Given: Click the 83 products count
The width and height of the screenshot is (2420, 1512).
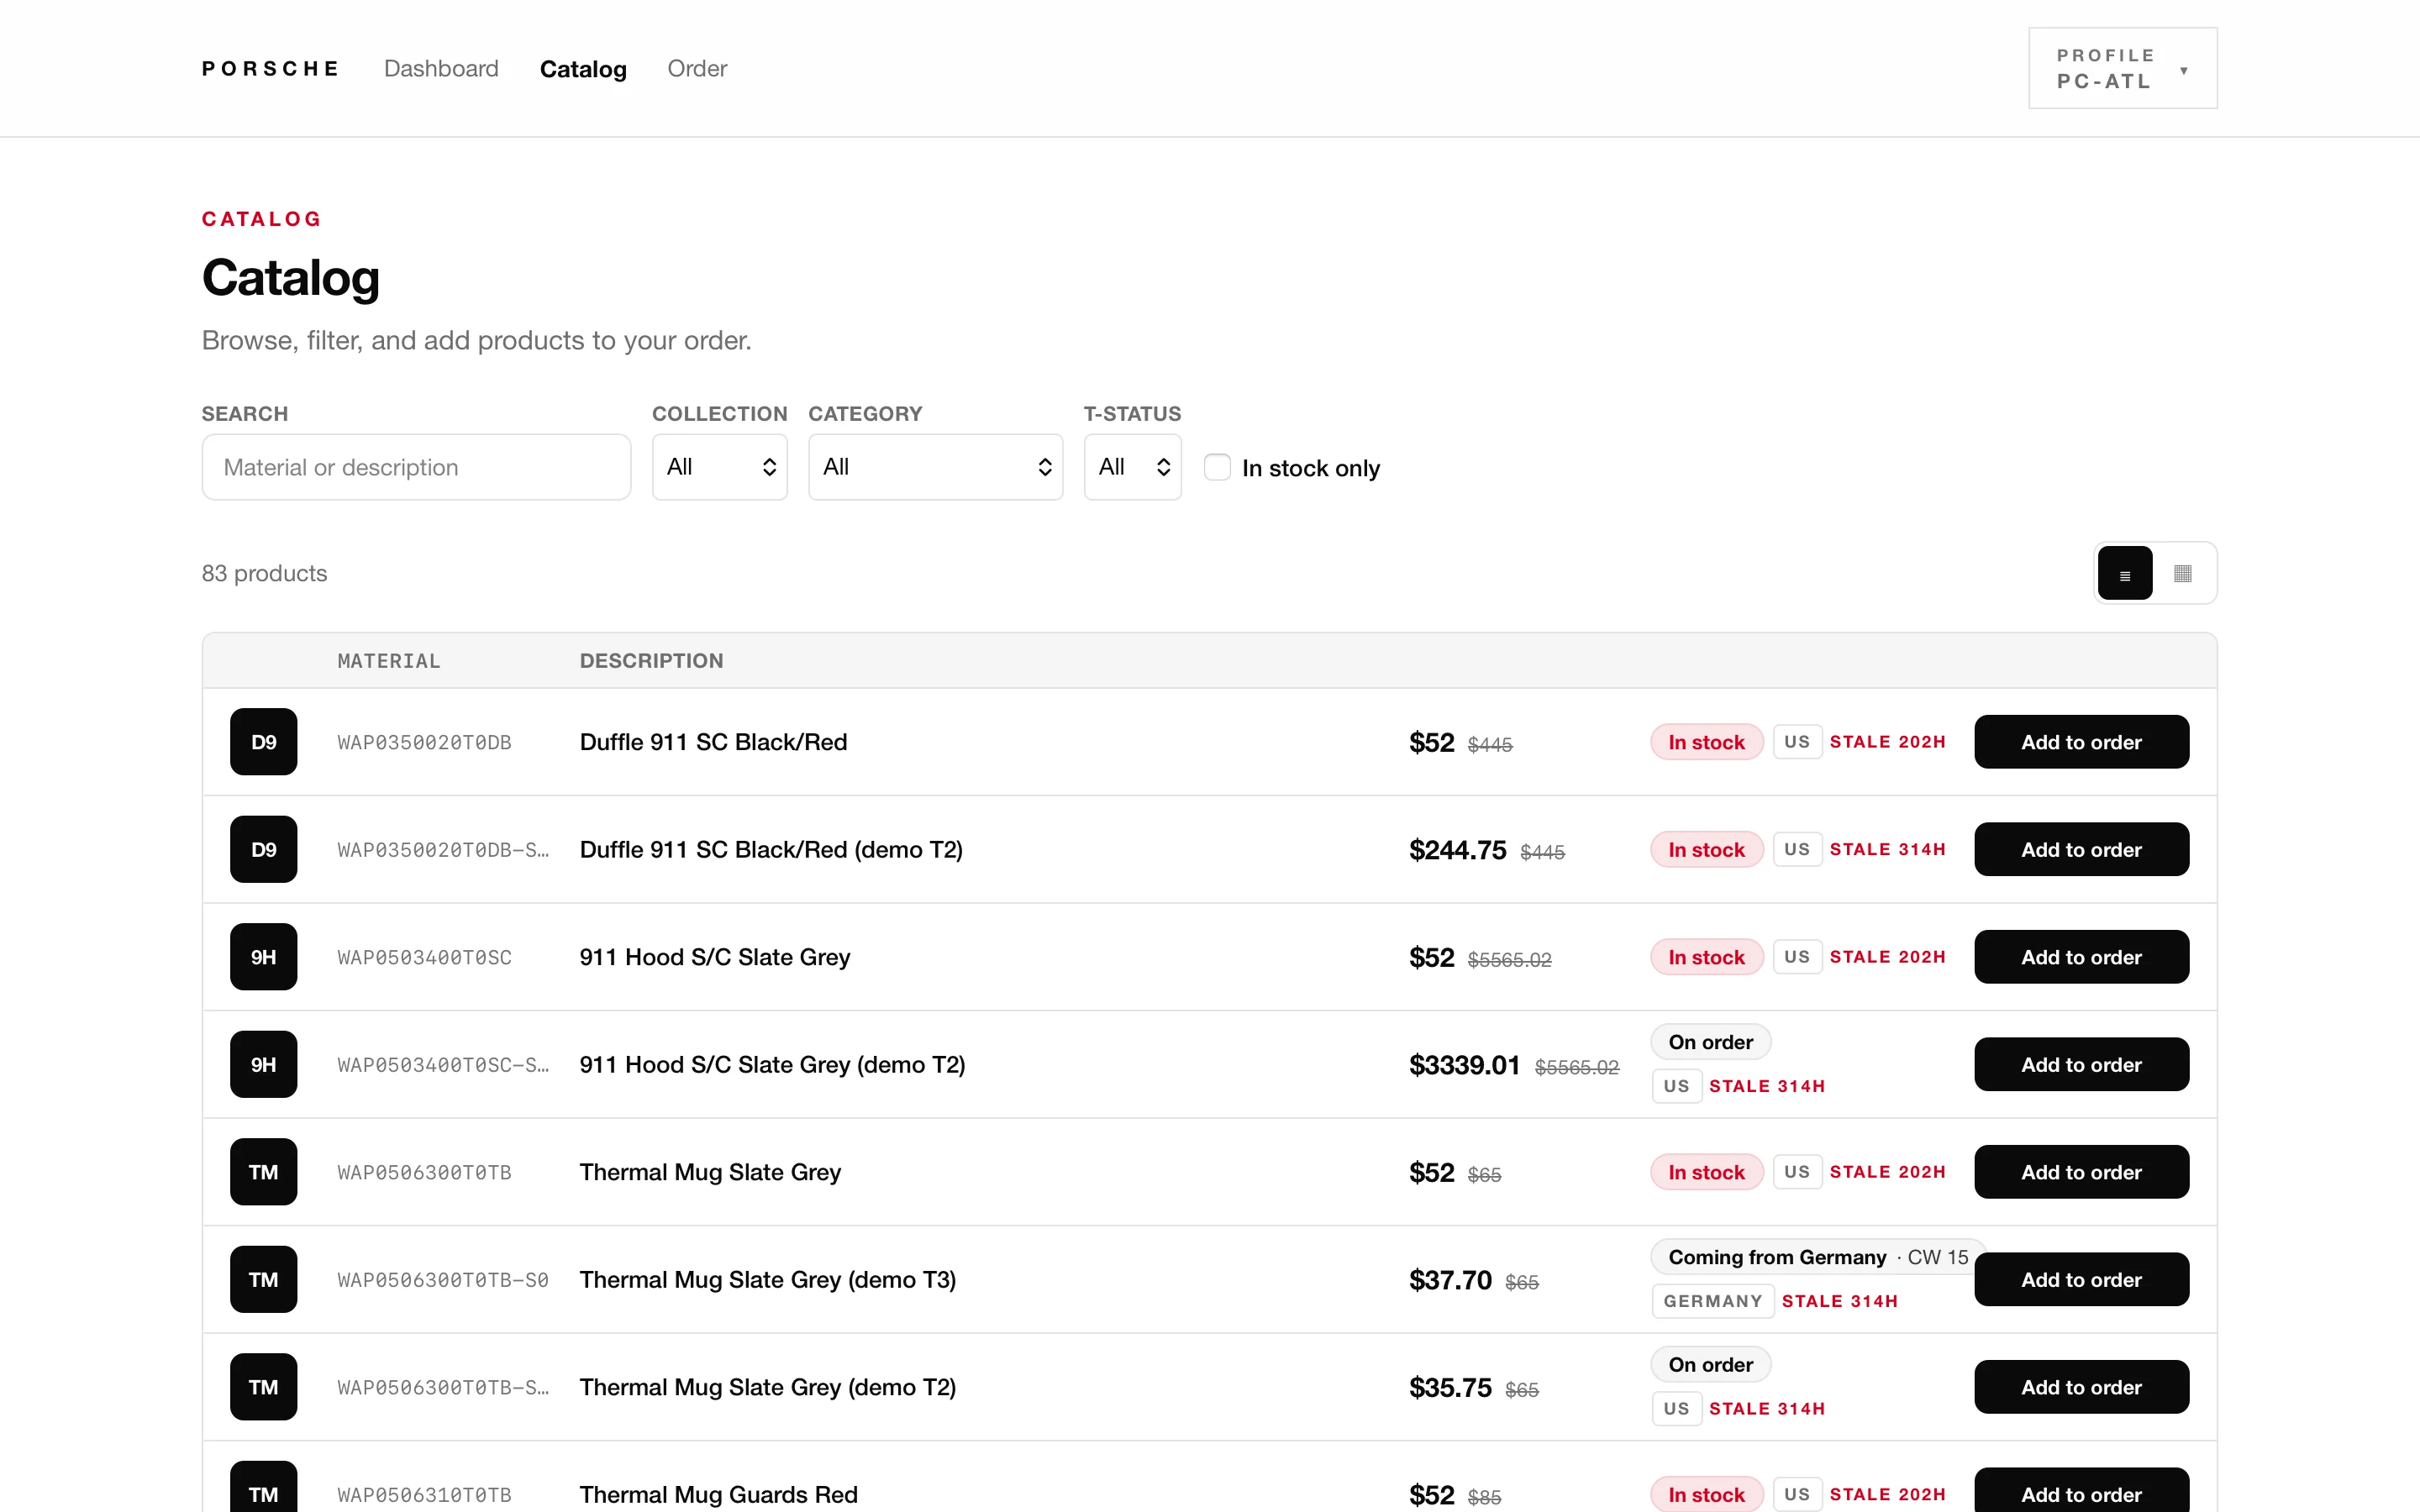Looking at the screenshot, I should 264,573.
